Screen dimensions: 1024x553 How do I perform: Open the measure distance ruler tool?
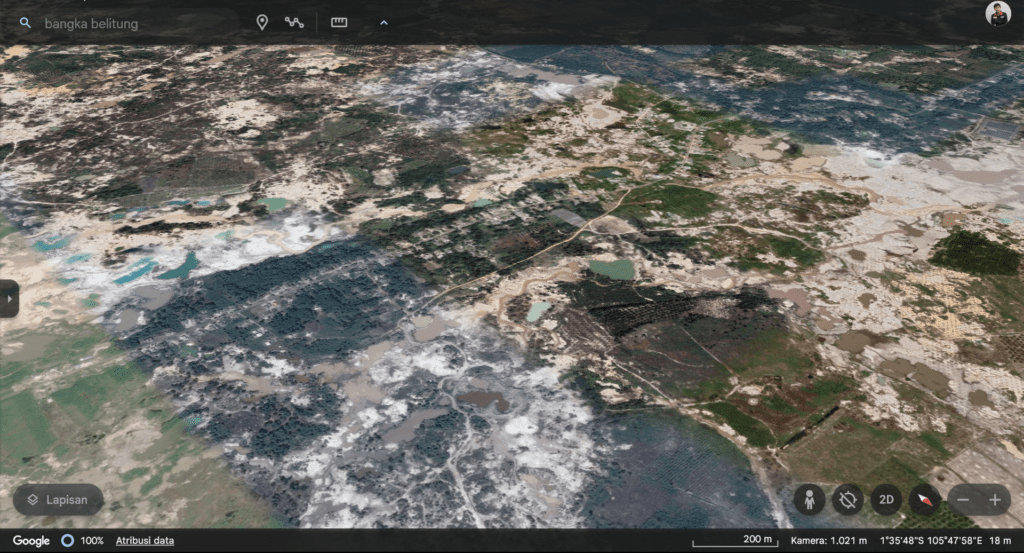(339, 22)
